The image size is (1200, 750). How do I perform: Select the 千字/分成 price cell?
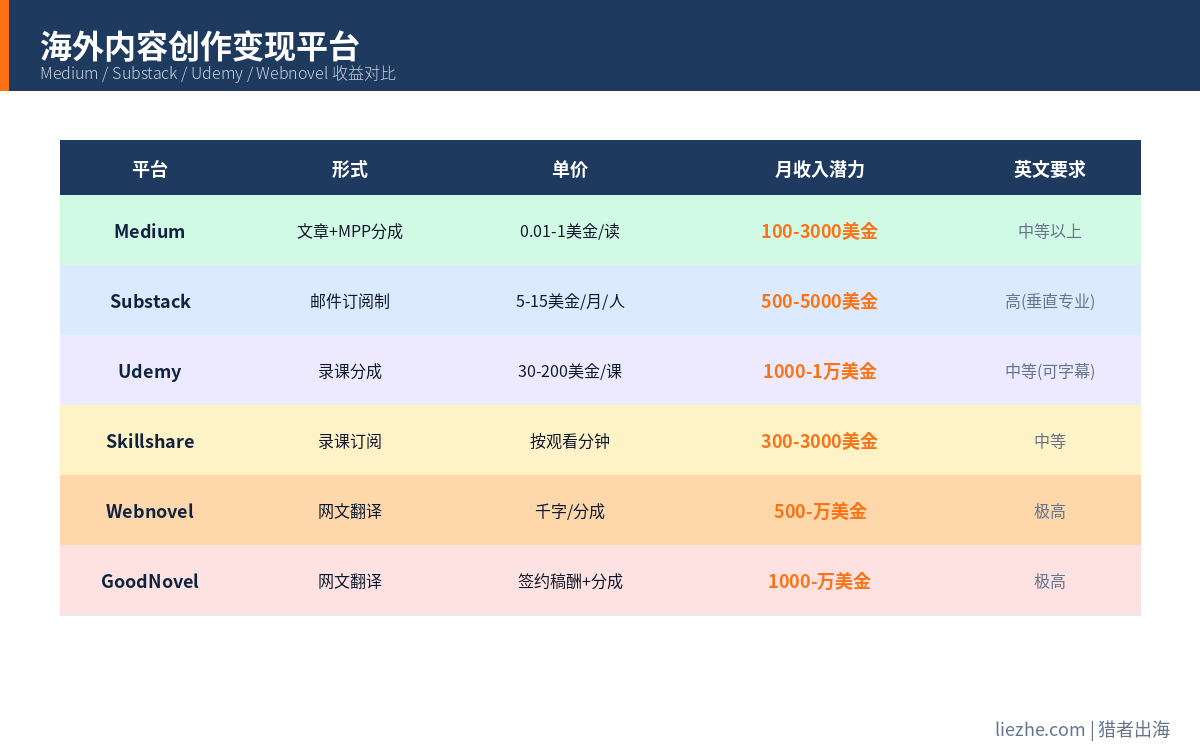click(570, 511)
